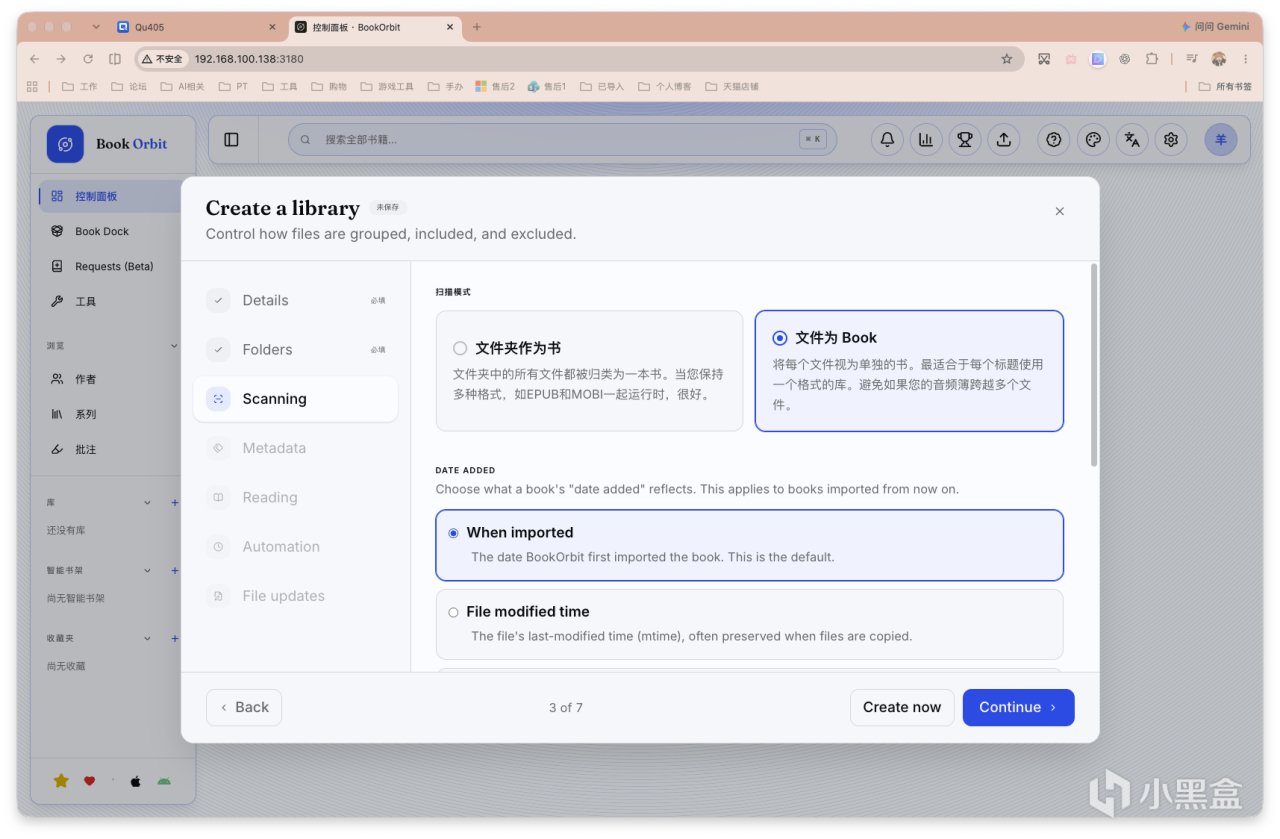This screenshot has width=1280, height=839.
Task: Collapse the 浏览 section chevron
Action: [x=174, y=345]
